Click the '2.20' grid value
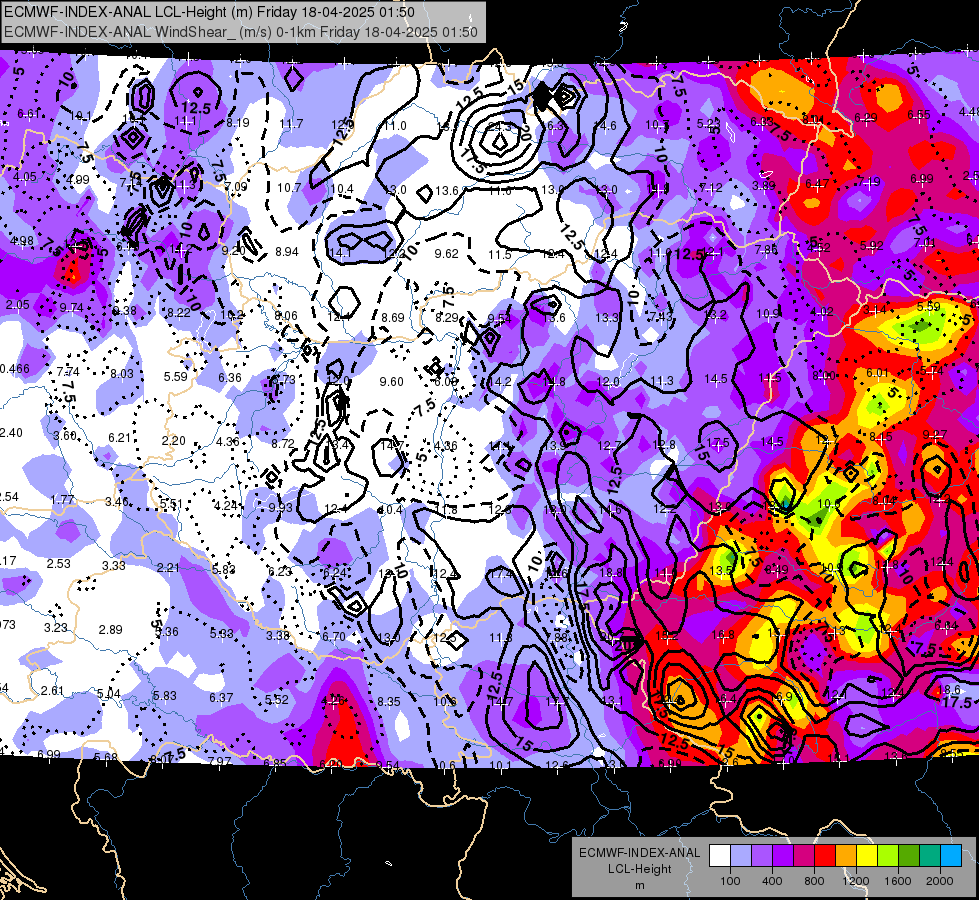979x900 pixels. [x=174, y=441]
